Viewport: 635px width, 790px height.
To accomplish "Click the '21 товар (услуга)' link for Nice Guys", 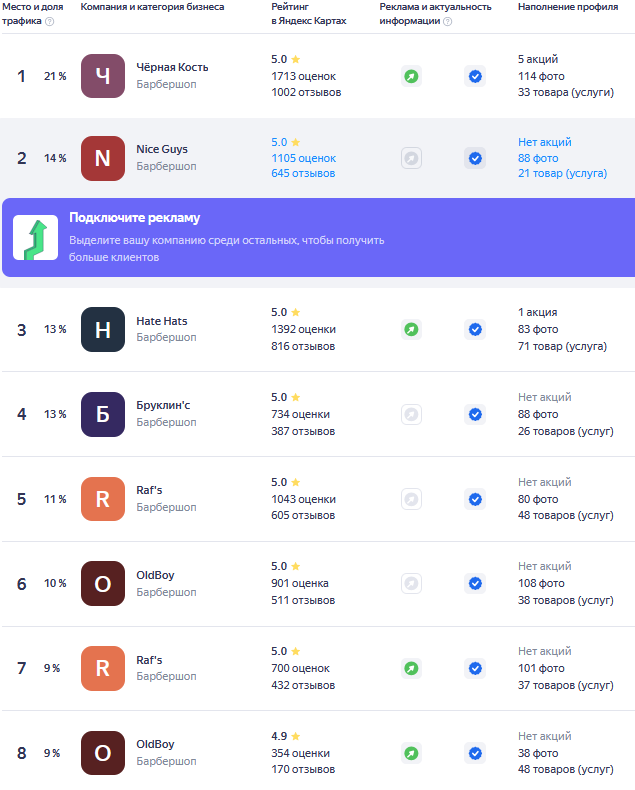I will click(x=562, y=173).
